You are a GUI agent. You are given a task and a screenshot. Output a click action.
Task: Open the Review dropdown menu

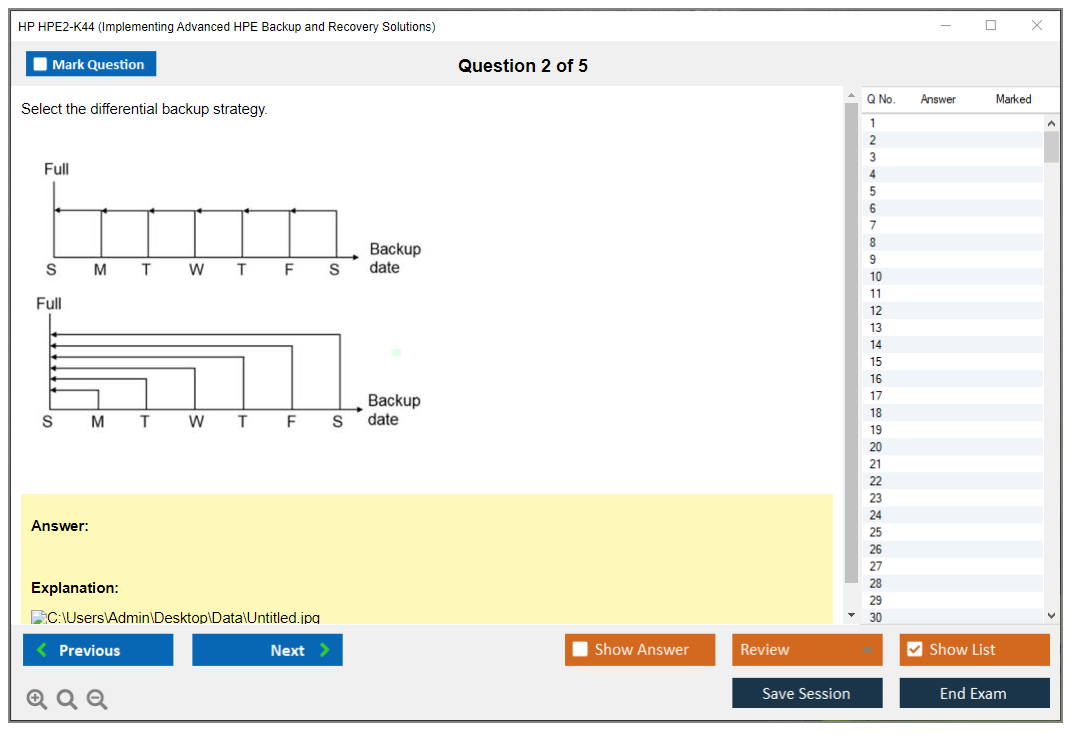pos(806,650)
